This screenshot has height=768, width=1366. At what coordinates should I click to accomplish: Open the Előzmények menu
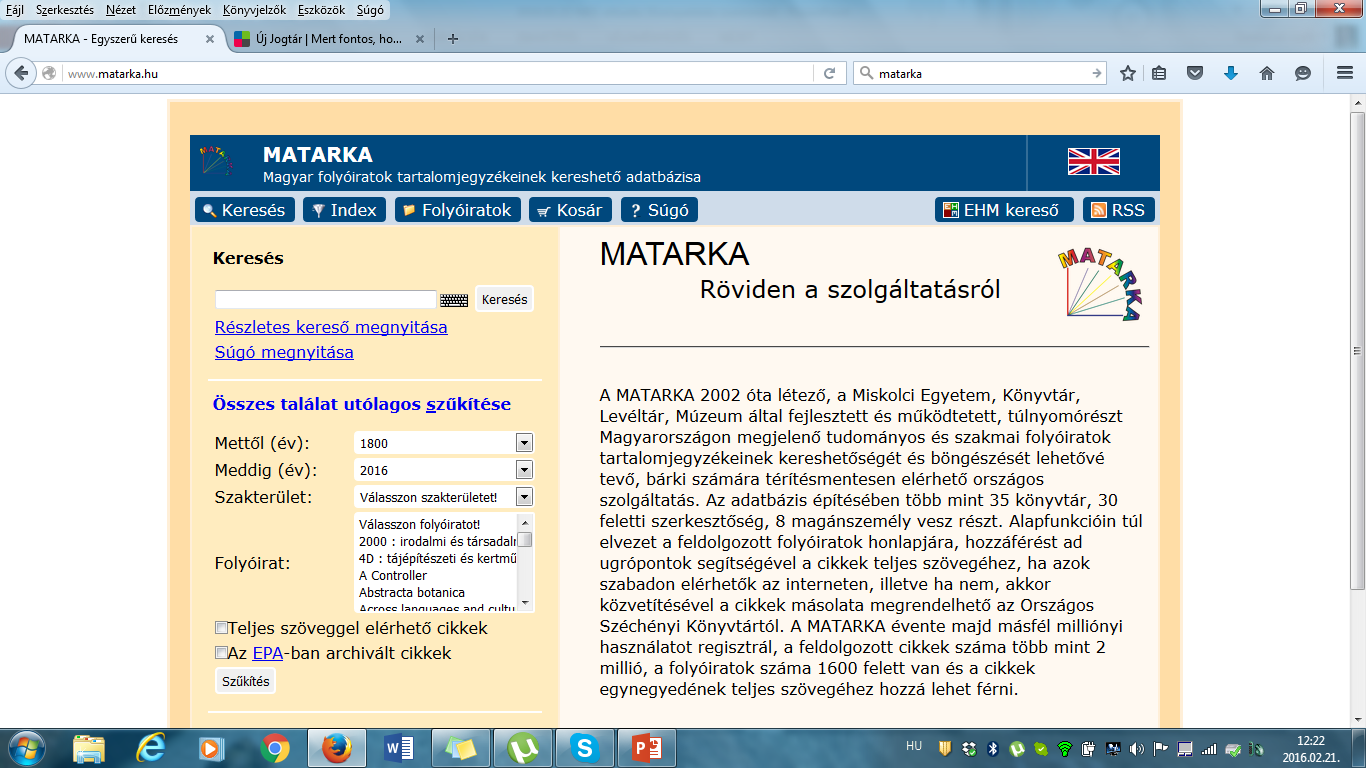(x=181, y=9)
